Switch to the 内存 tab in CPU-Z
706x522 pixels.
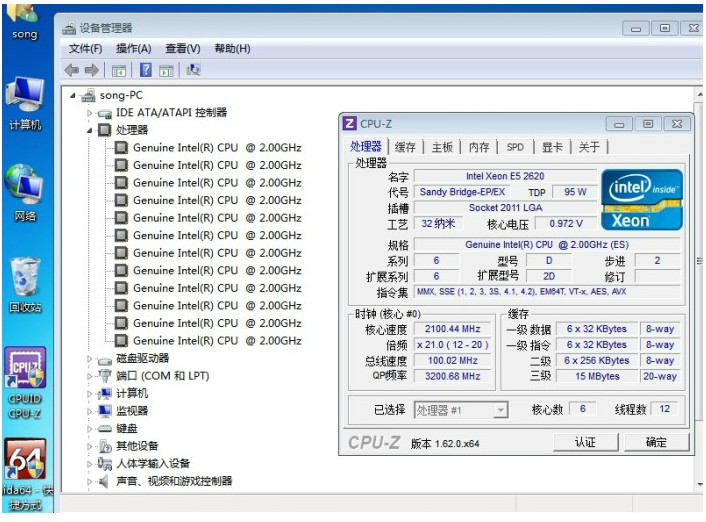click(479, 147)
